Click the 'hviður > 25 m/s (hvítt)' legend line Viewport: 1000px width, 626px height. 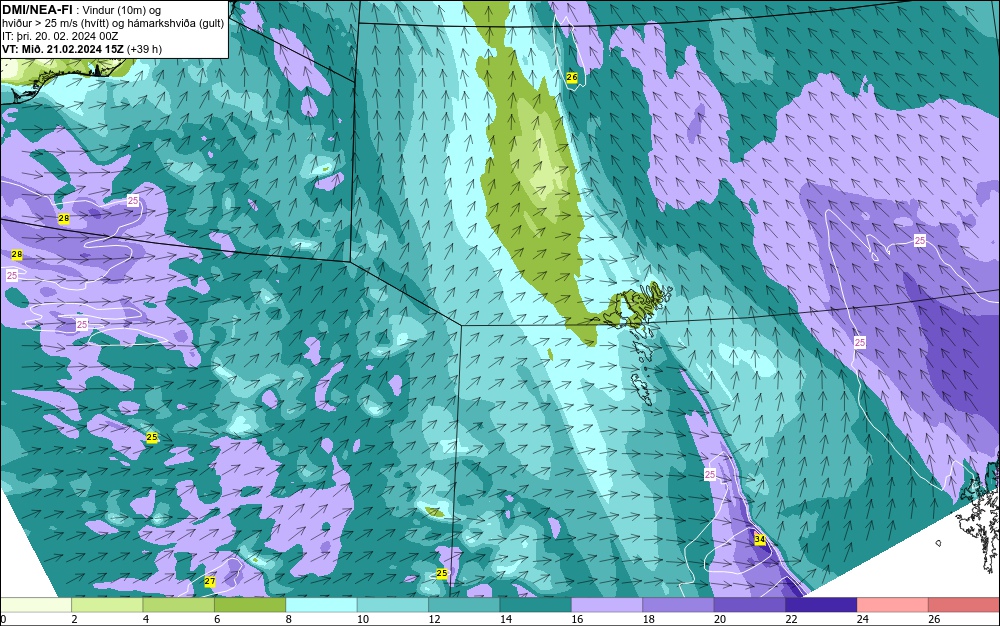tap(56, 24)
